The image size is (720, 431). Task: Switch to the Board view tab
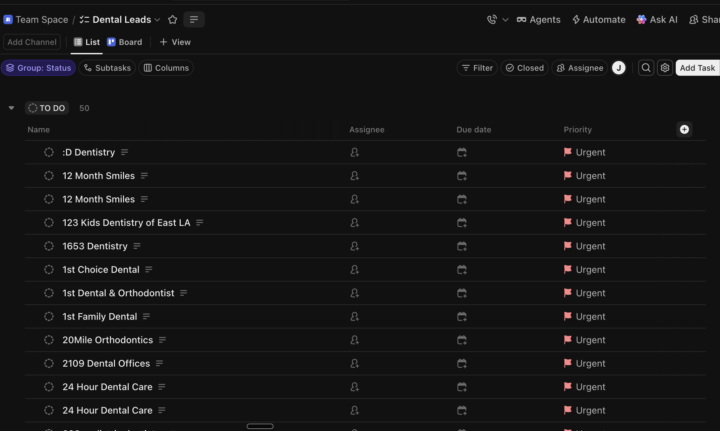tap(125, 42)
